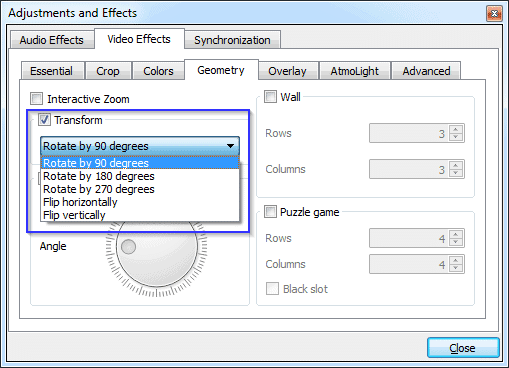Open the Overlay sub-tab
Viewport: 509px width, 368px height.
[x=288, y=71]
